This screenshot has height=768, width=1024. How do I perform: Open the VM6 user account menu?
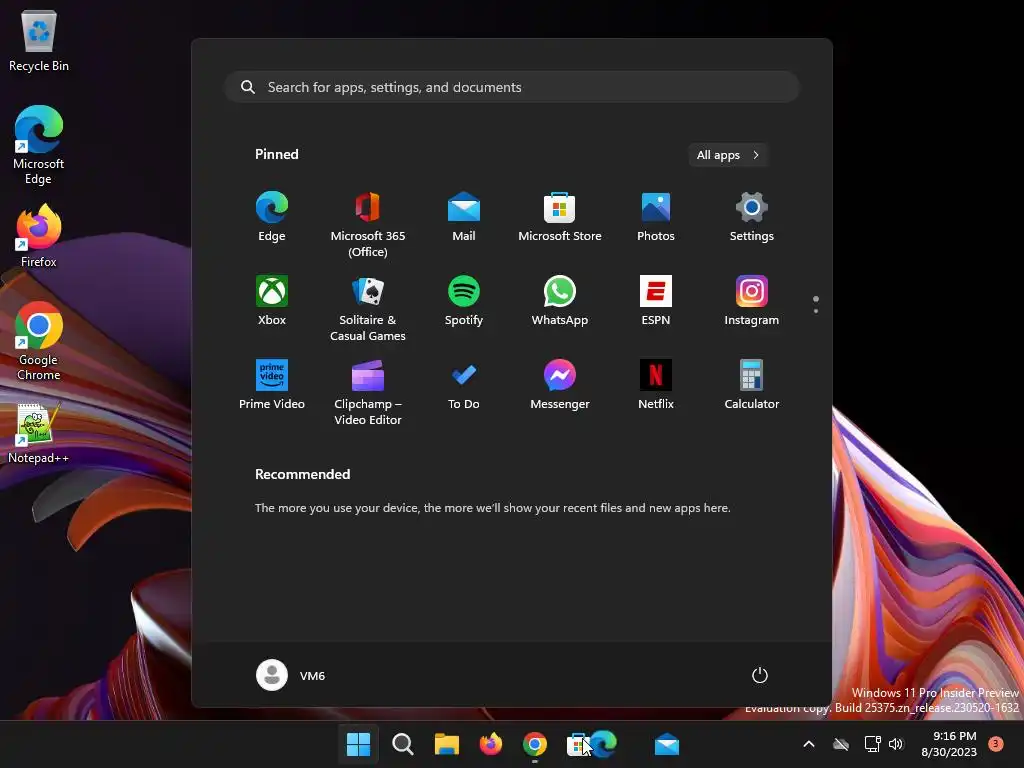click(x=291, y=675)
